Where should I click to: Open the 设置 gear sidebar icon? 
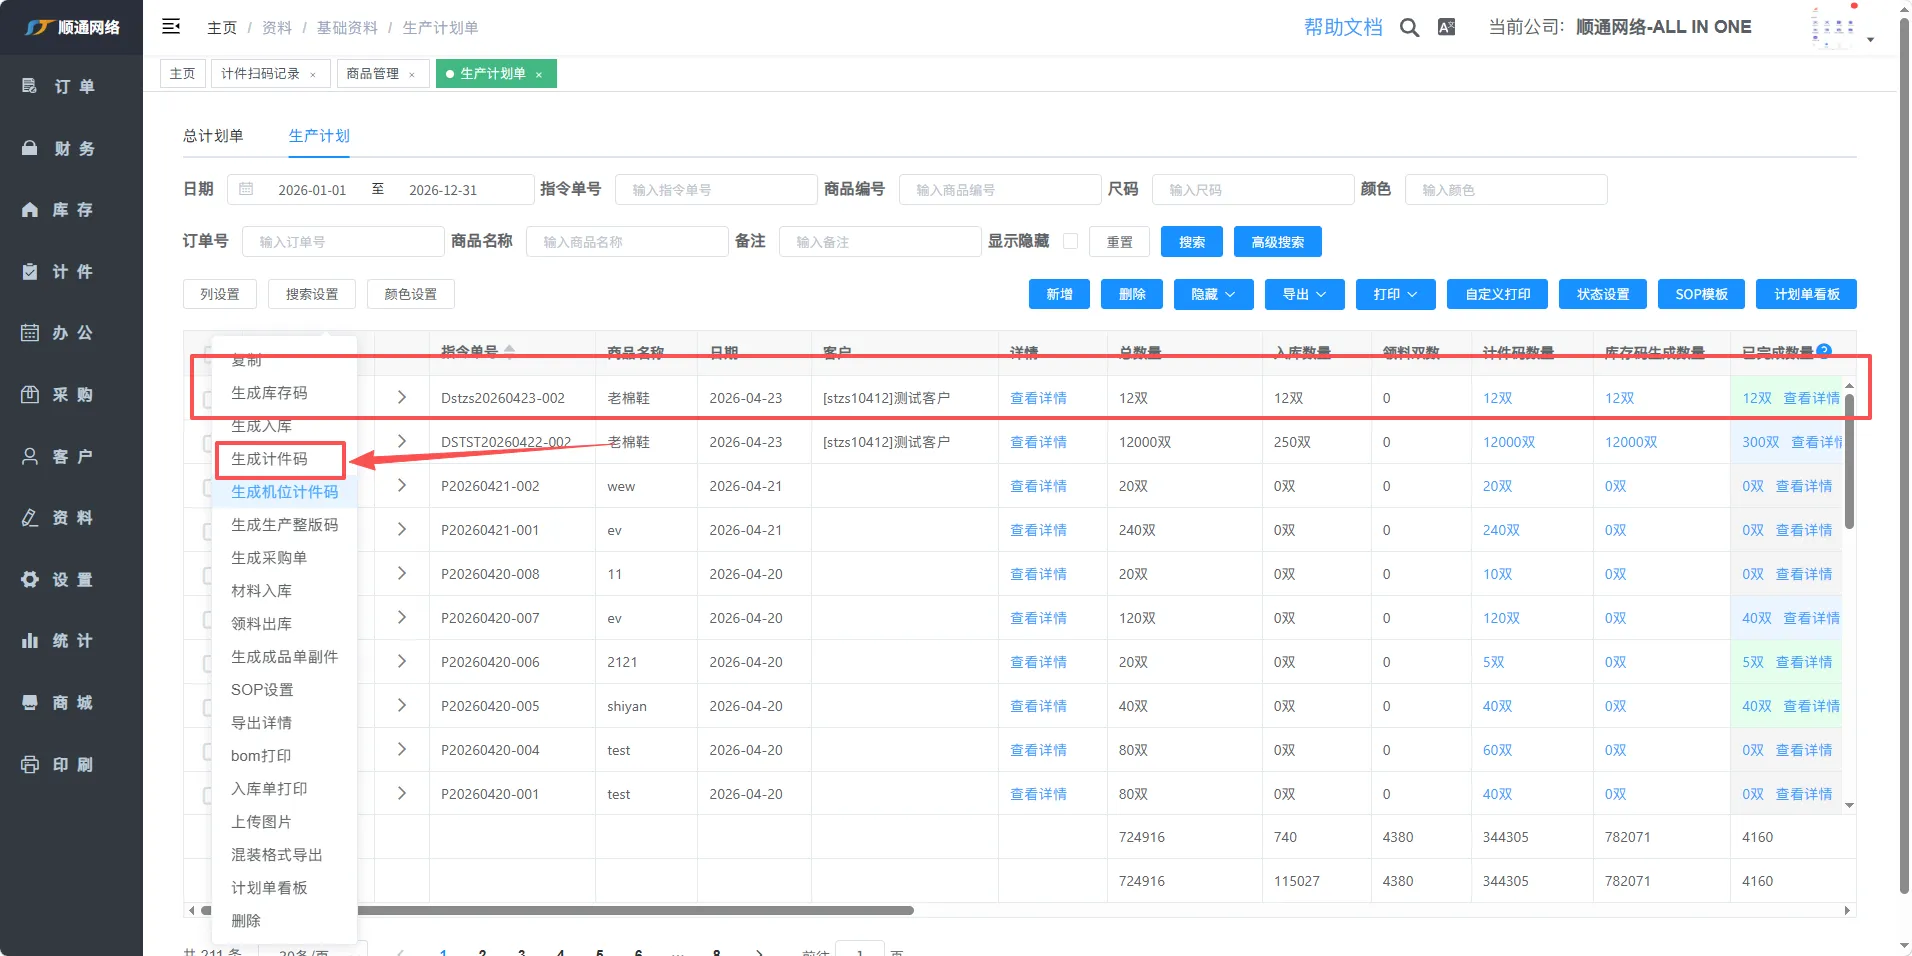(x=30, y=580)
